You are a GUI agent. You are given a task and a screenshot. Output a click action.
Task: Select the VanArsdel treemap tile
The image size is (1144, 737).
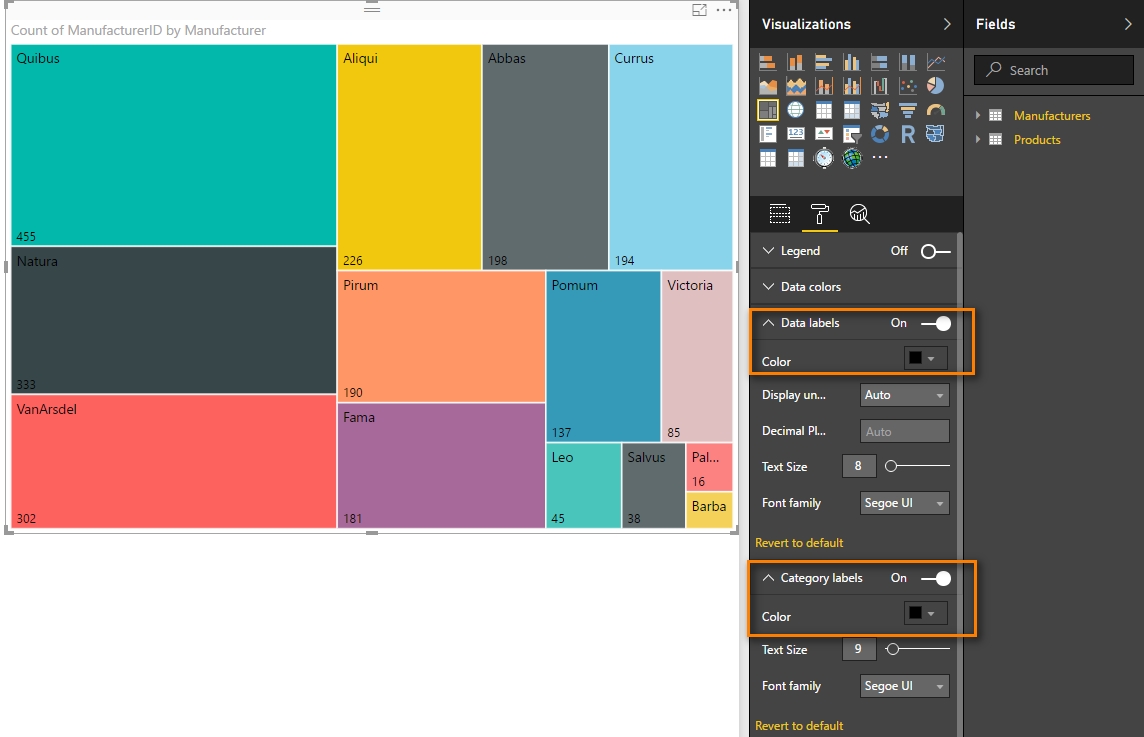pyautogui.click(x=174, y=461)
